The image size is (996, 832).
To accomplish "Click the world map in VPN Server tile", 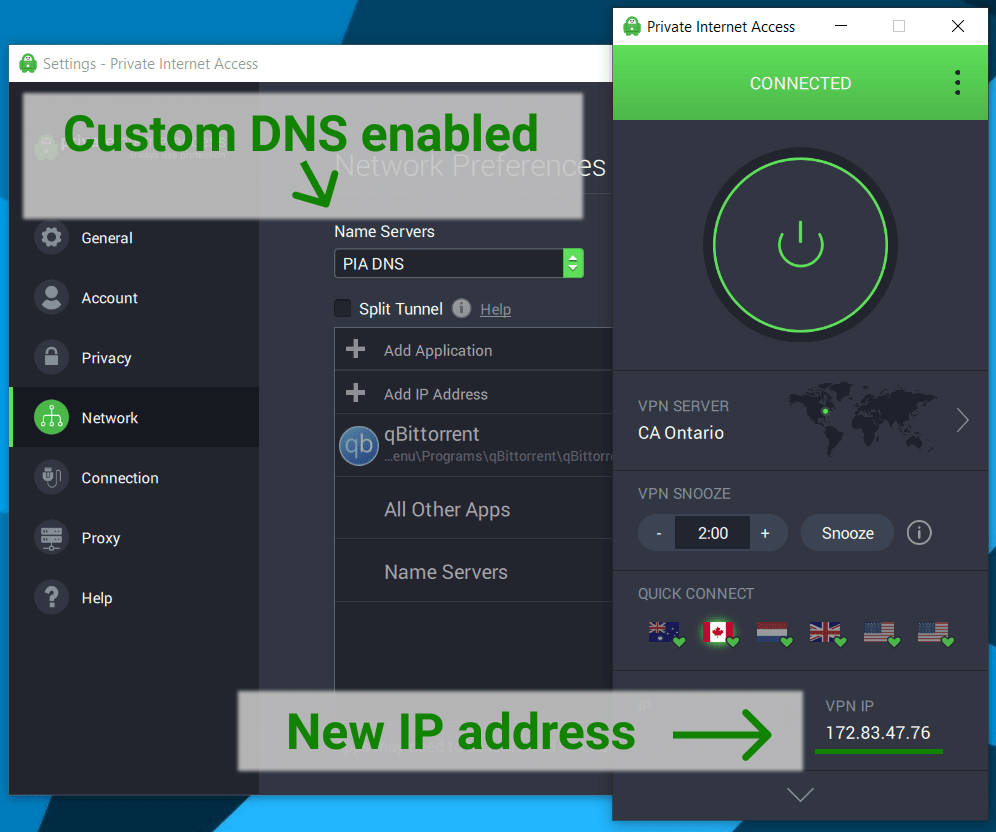I will click(x=862, y=418).
